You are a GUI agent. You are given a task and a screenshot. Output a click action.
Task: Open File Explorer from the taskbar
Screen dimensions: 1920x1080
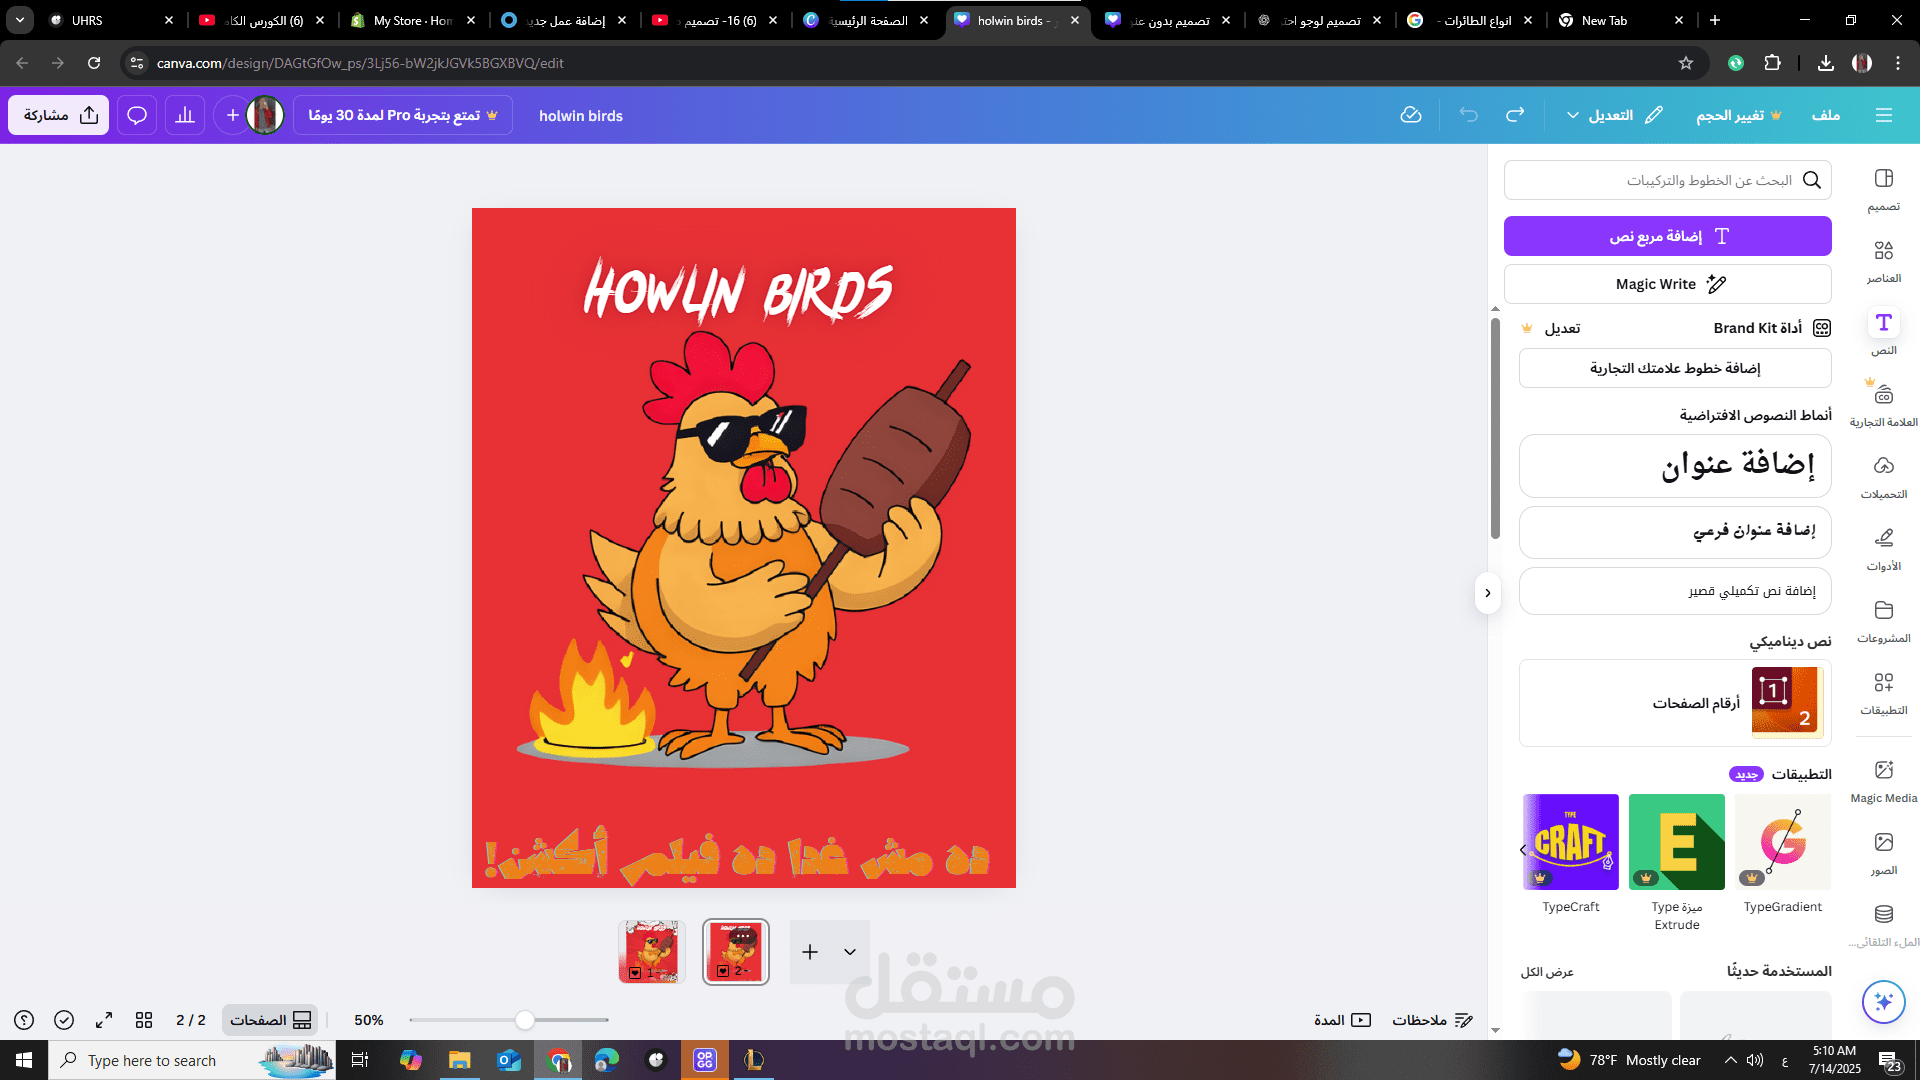coord(459,1060)
